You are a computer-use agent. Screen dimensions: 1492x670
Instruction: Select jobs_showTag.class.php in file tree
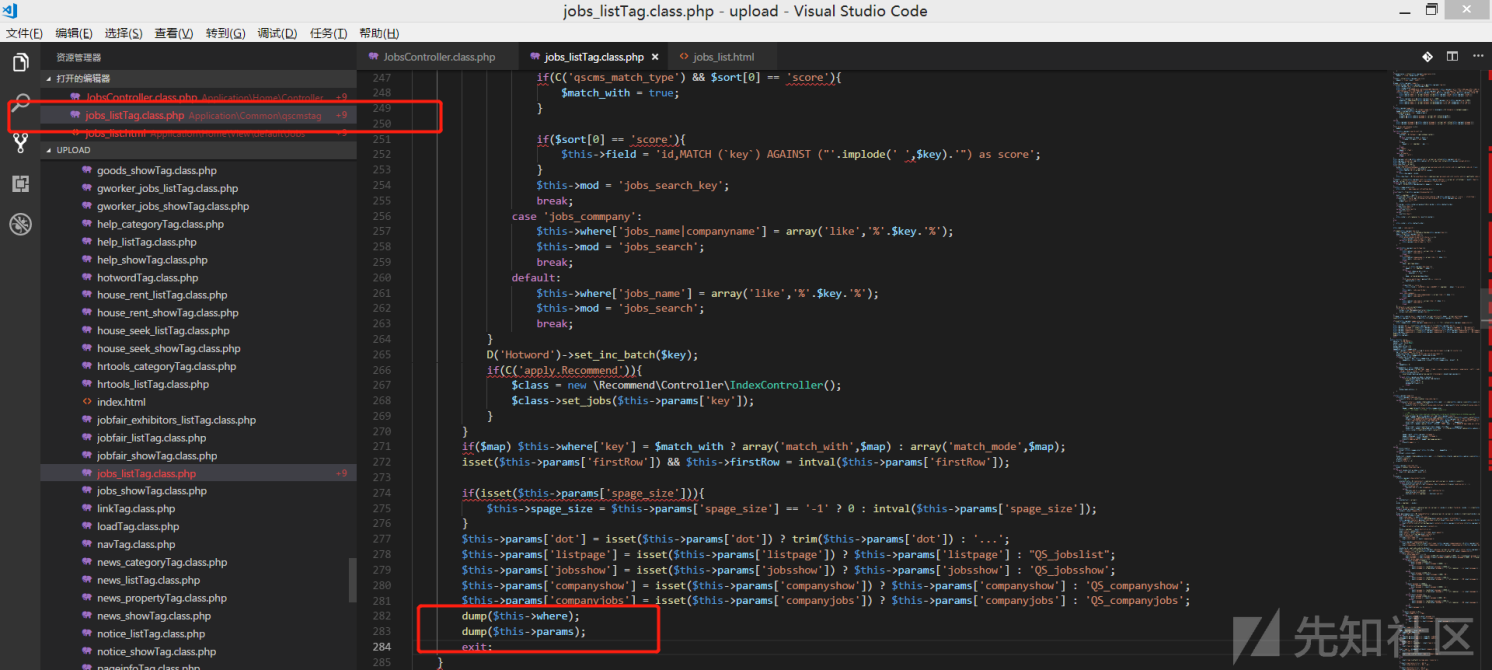coord(151,491)
